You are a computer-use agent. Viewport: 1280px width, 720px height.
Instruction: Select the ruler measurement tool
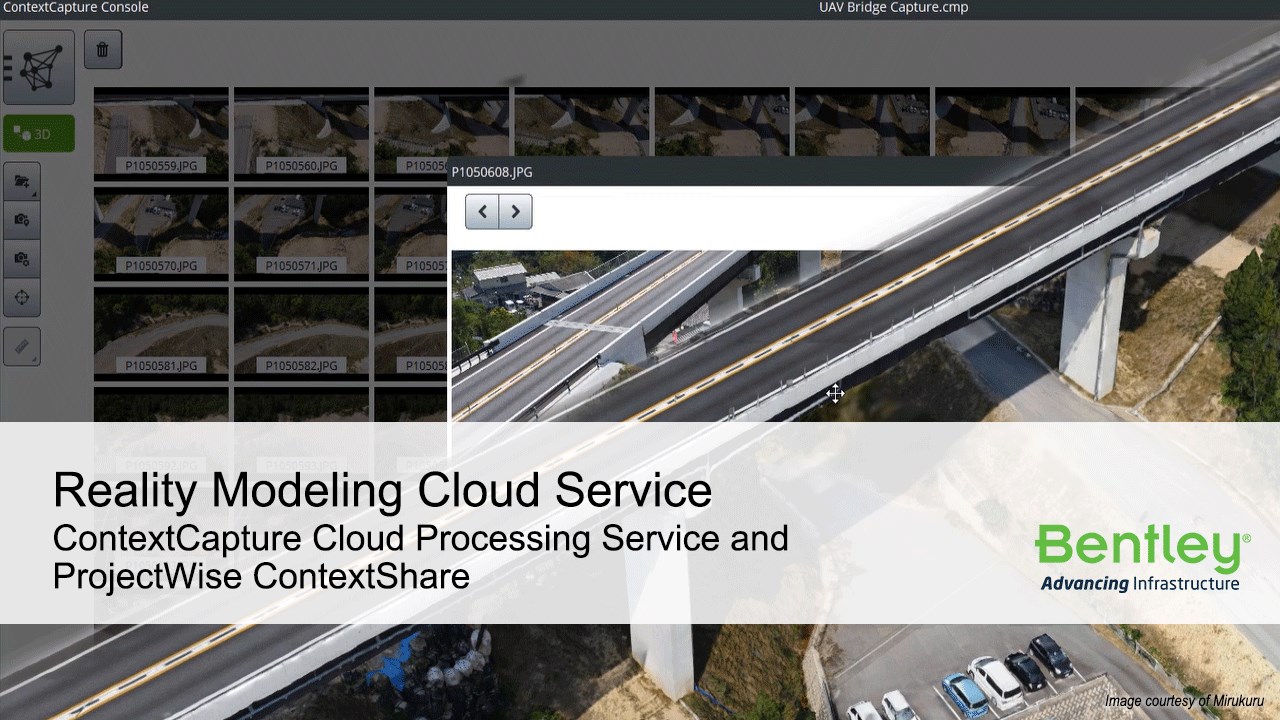[22, 346]
